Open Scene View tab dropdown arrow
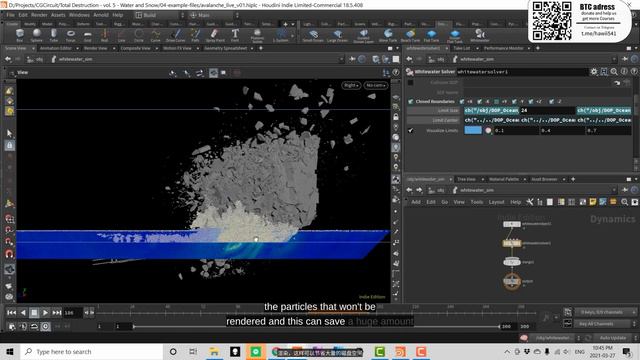Image resolution: width=640 pixels, height=360 pixels. tap(32, 48)
